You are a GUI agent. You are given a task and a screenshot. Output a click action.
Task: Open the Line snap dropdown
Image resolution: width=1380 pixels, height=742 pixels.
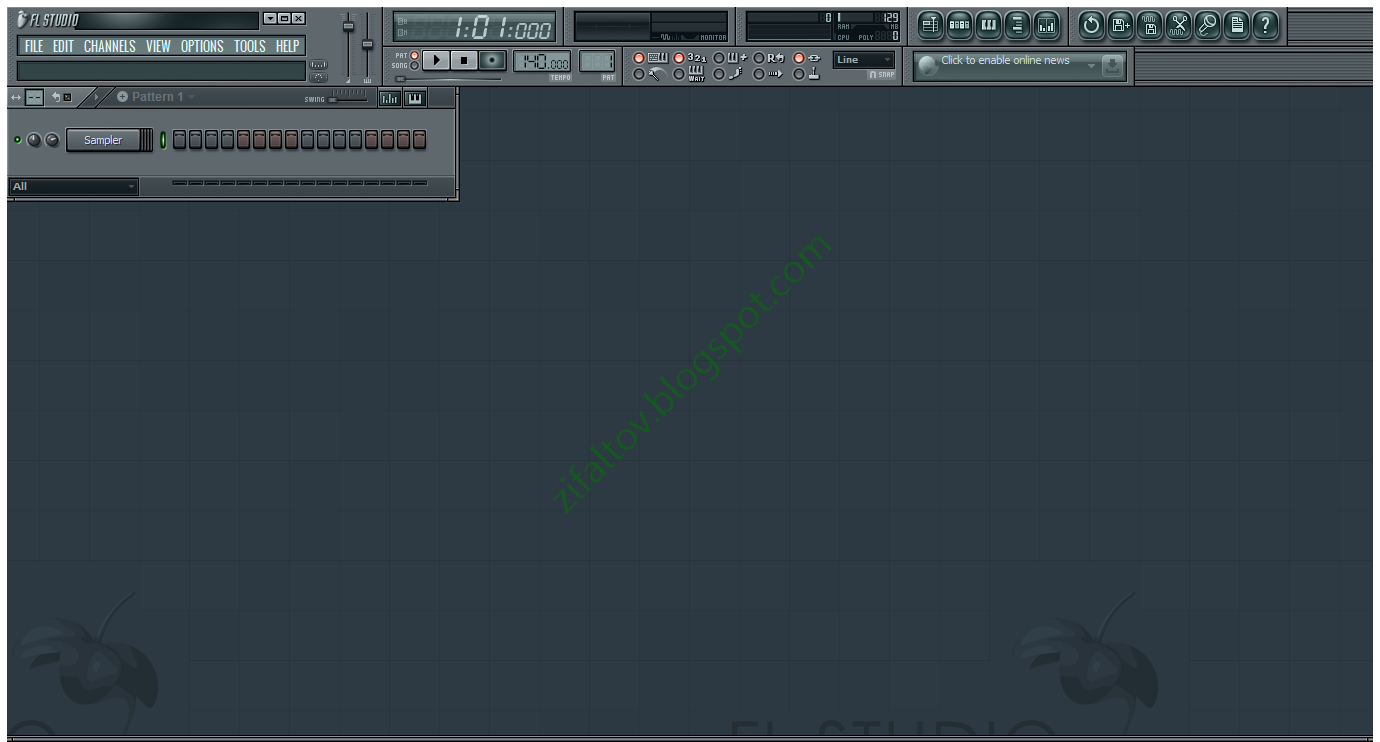pos(864,60)
